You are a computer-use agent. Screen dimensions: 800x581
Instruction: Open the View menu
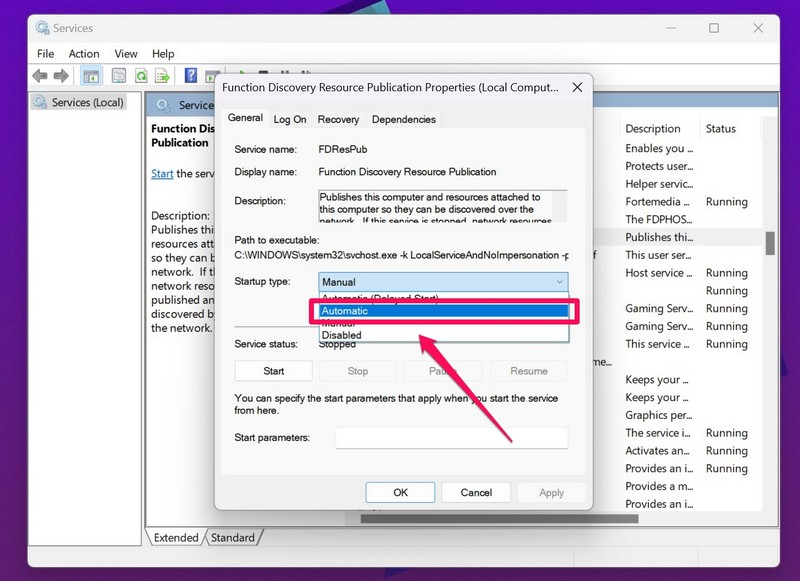point(126,54)
